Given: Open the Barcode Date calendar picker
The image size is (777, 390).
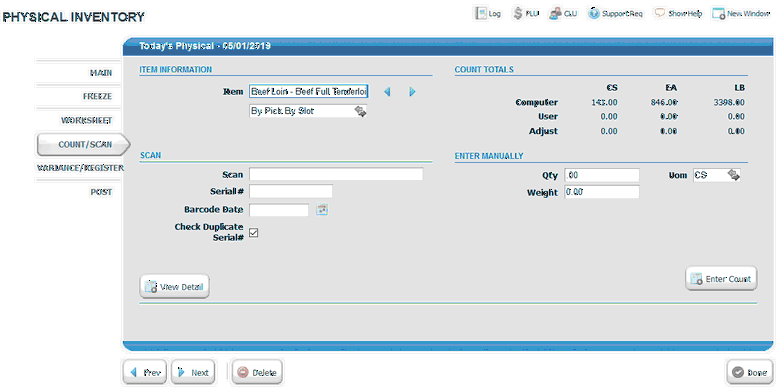Looking at the screenshot, I should pyautogui.click(x=322, y=210).
